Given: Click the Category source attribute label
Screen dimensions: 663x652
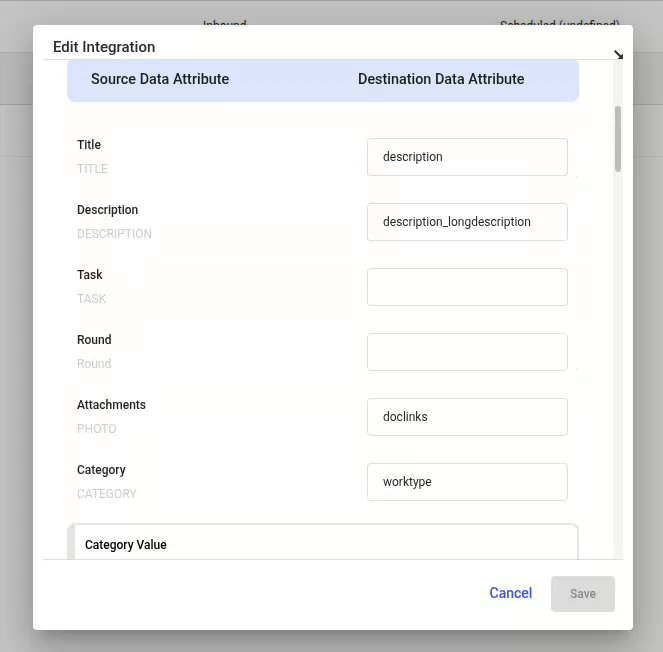Looking at the screenshot, I should tap(101, 470).
